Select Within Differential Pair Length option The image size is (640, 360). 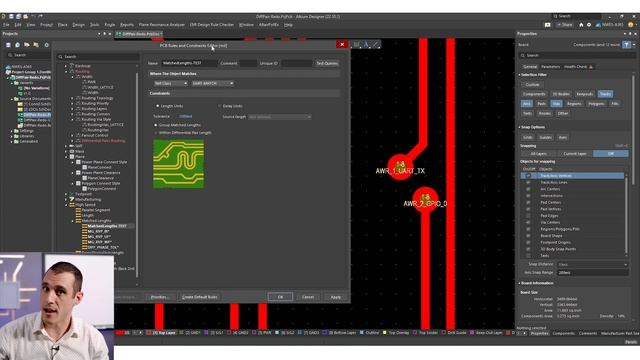coord(156,133)
